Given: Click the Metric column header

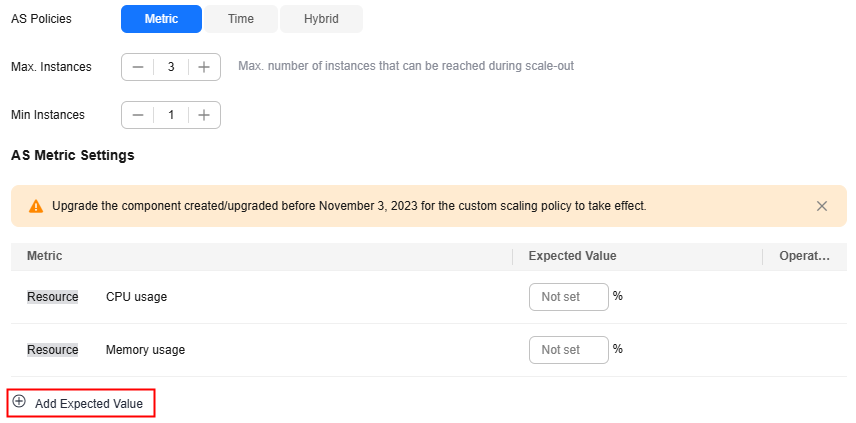Looking at the screenshot, I should pyautogui.click(x=44, y=256).
